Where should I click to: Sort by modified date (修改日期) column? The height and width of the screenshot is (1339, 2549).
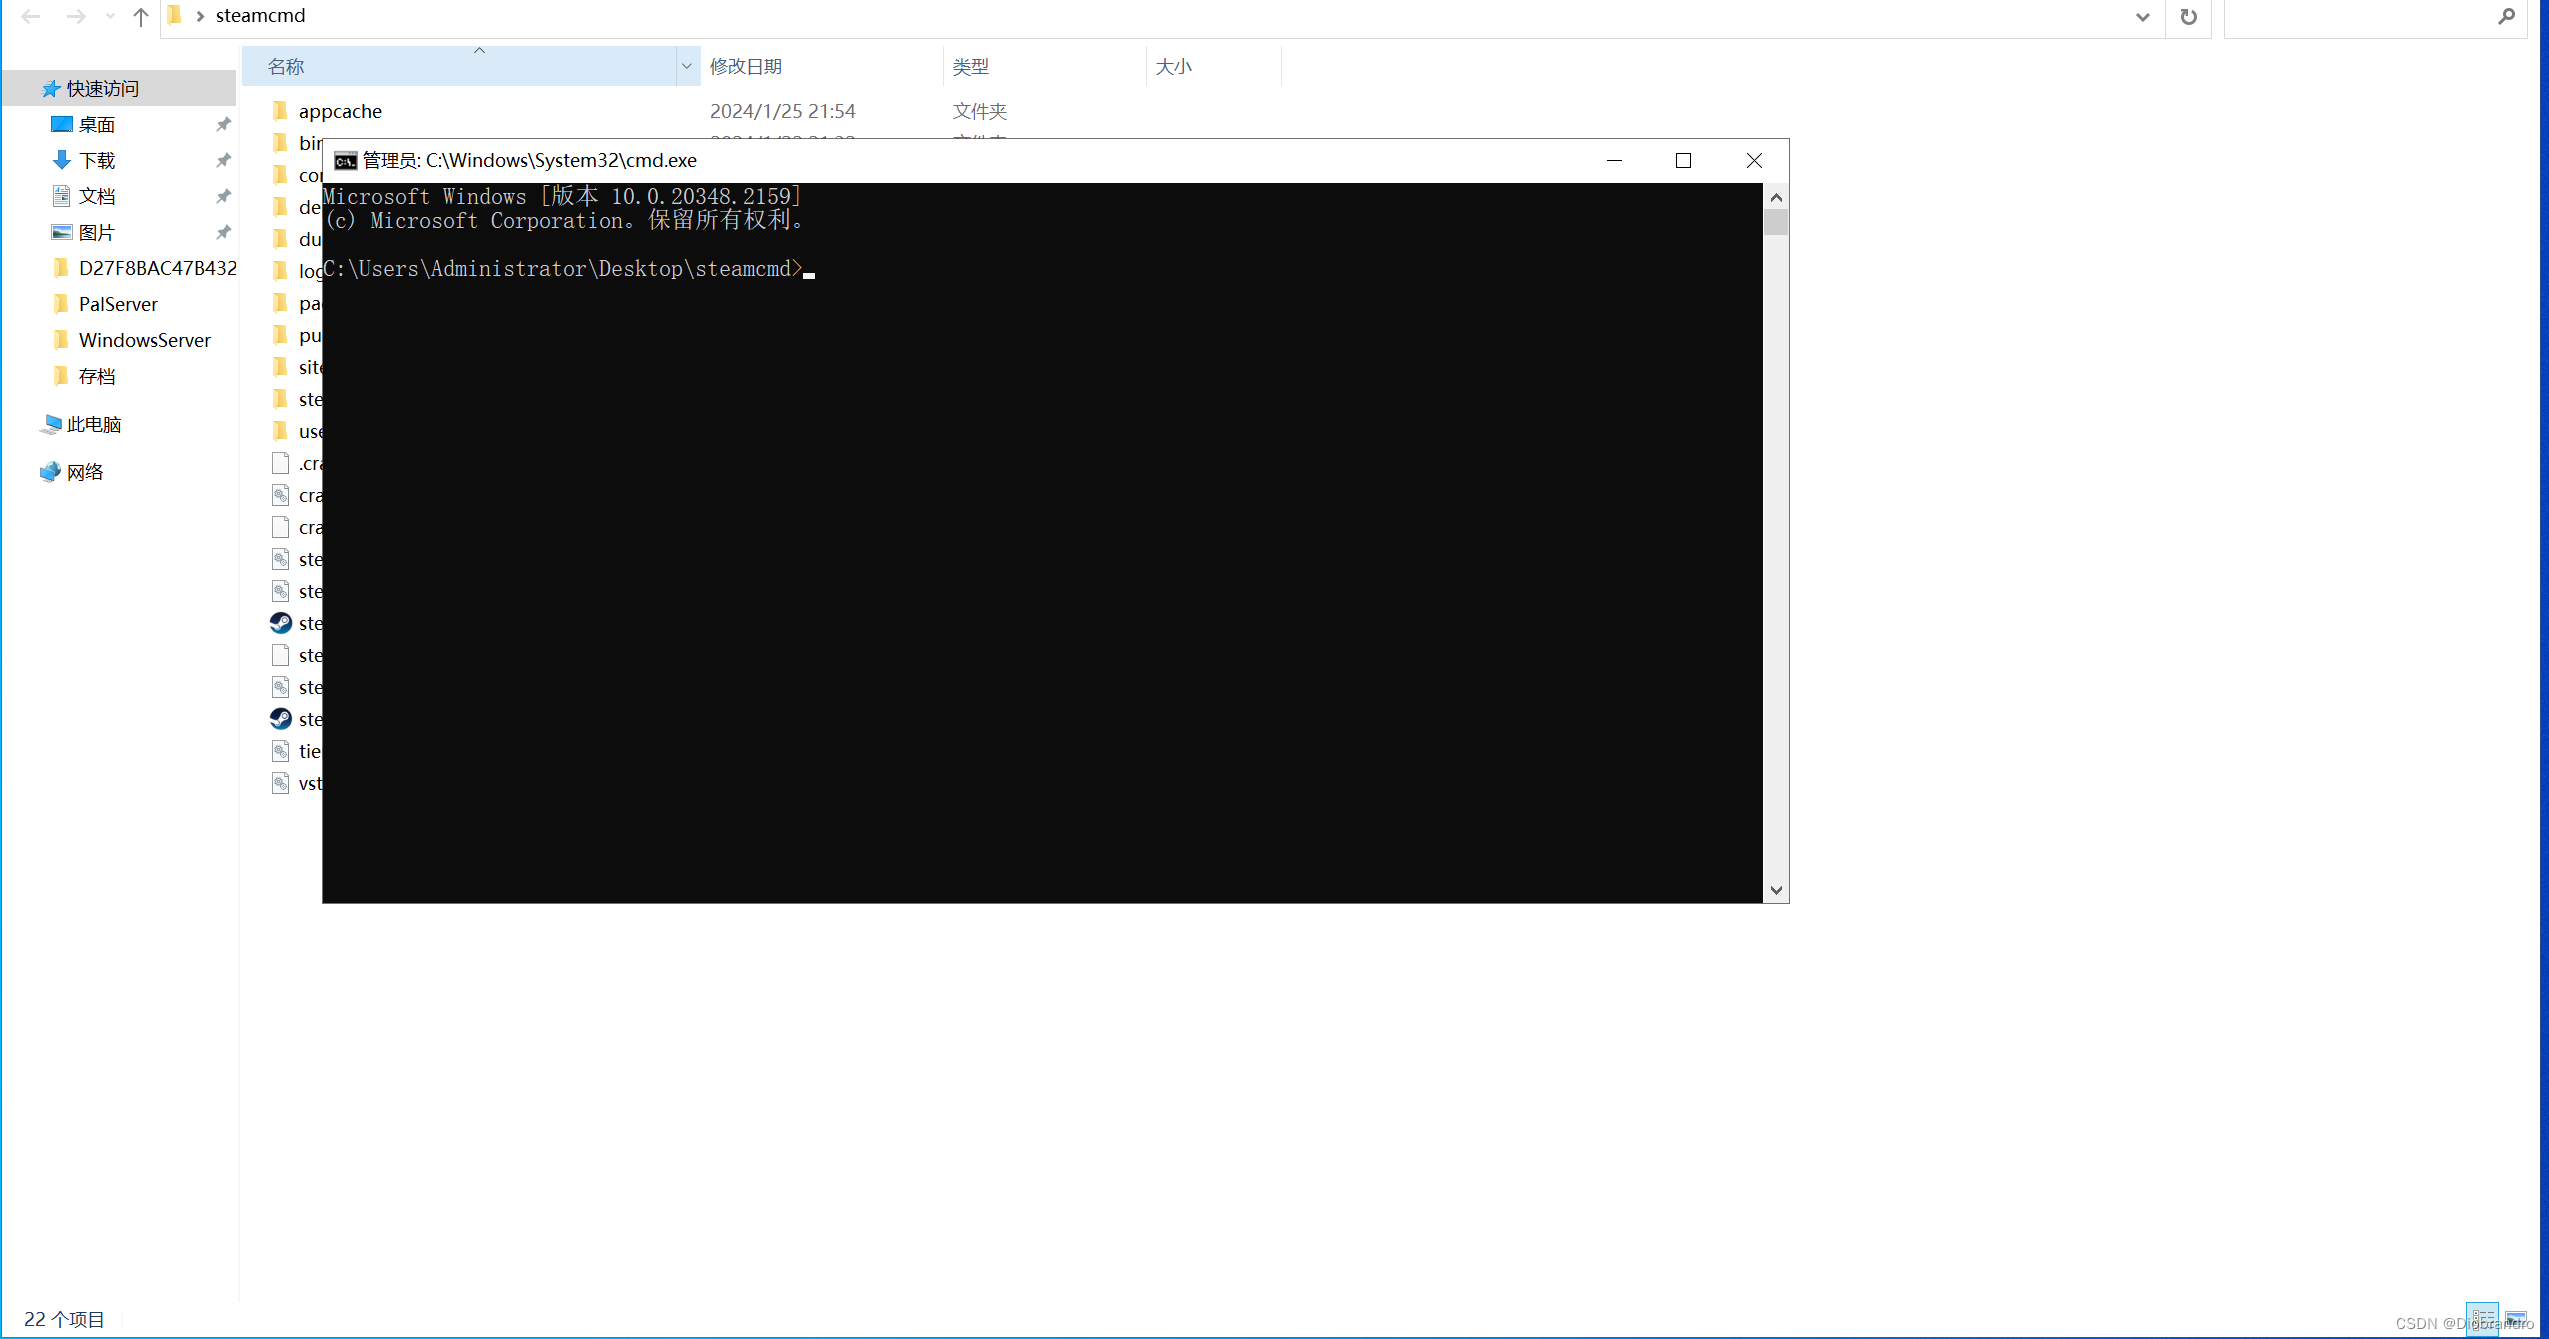[746, 66]
